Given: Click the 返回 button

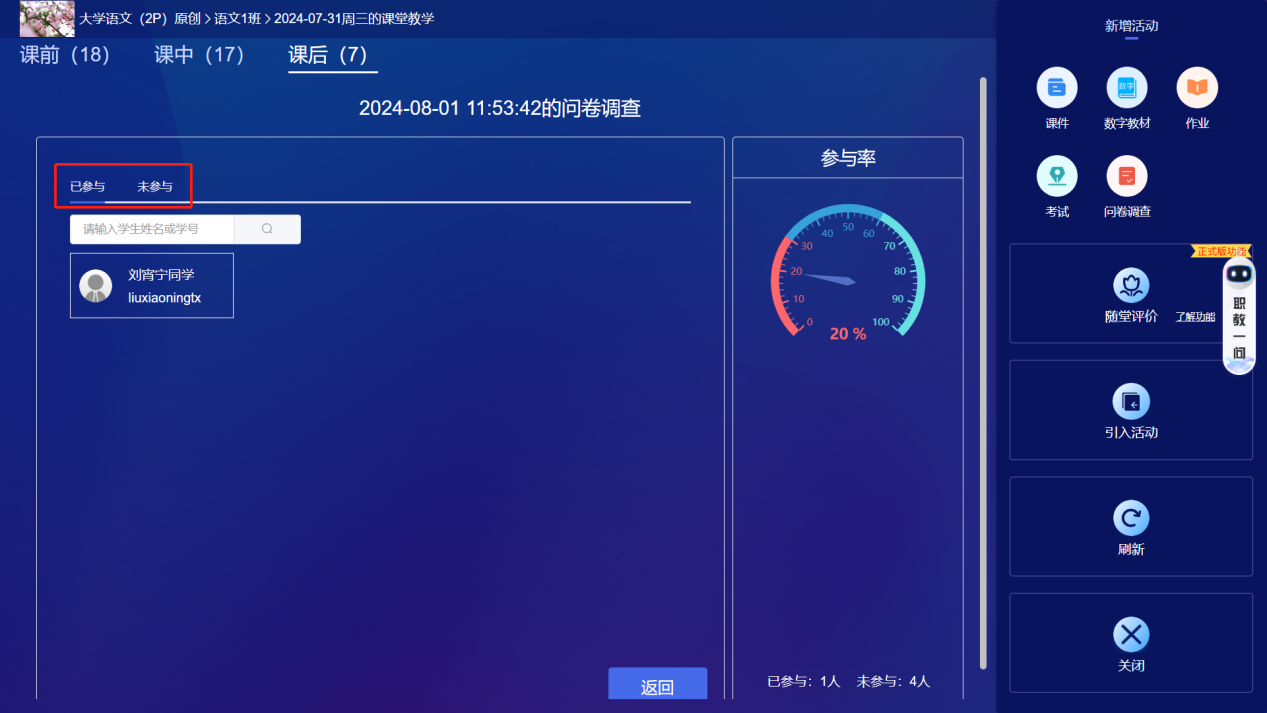Looking at the screenshot, I should pos(657,684).
